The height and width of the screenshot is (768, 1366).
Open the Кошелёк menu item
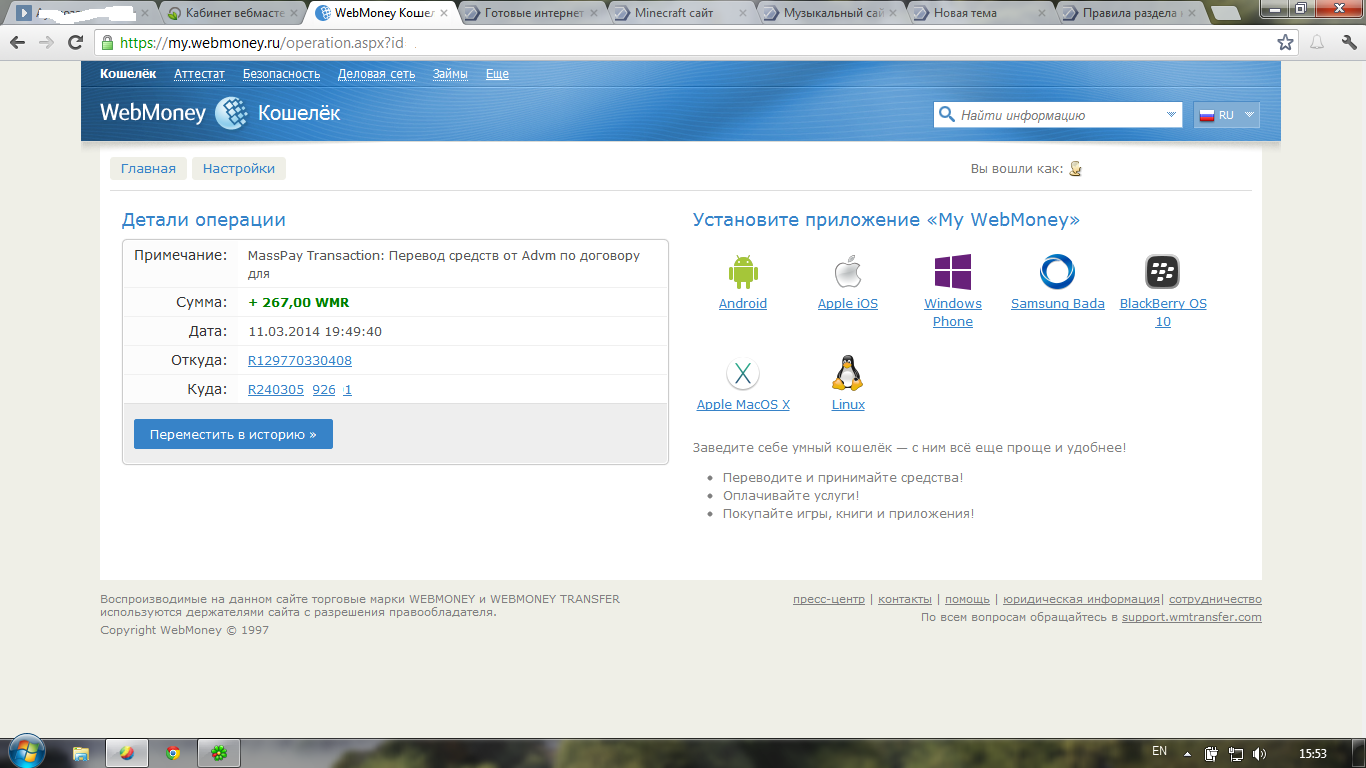(x=128, y=74)
